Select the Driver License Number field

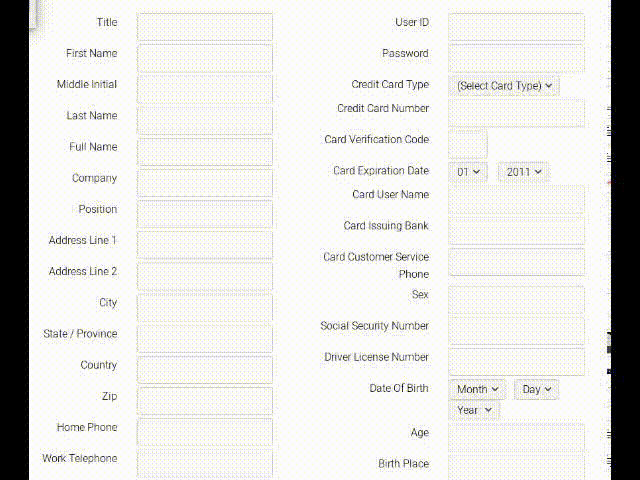click(x=516, y=362)
